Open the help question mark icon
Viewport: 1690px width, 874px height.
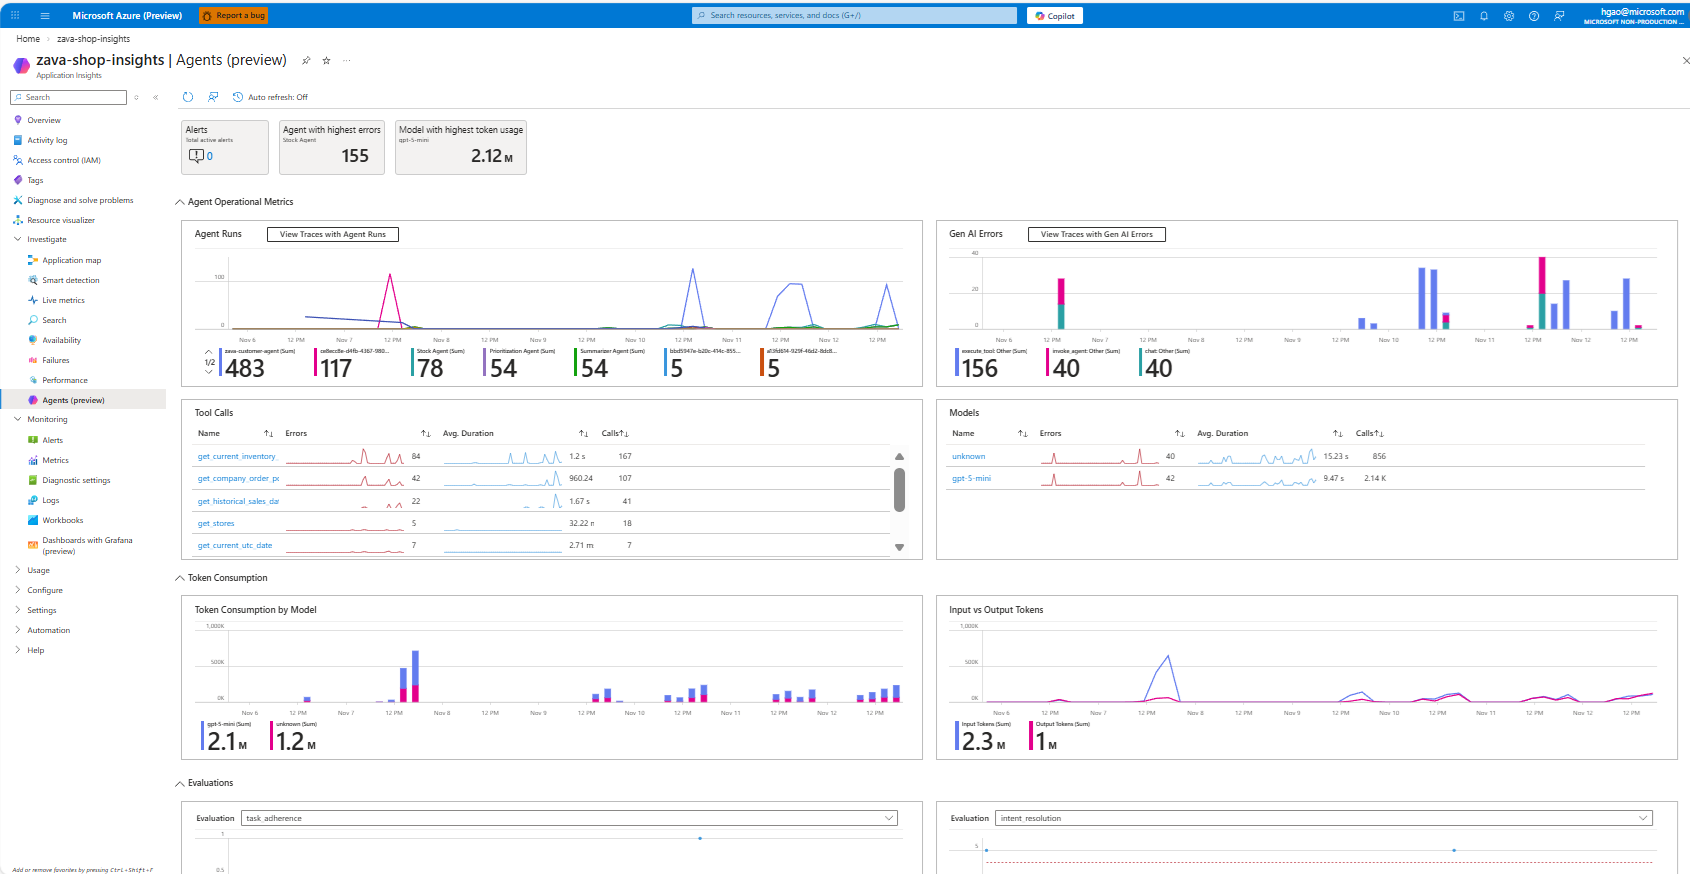(1534, 16)
